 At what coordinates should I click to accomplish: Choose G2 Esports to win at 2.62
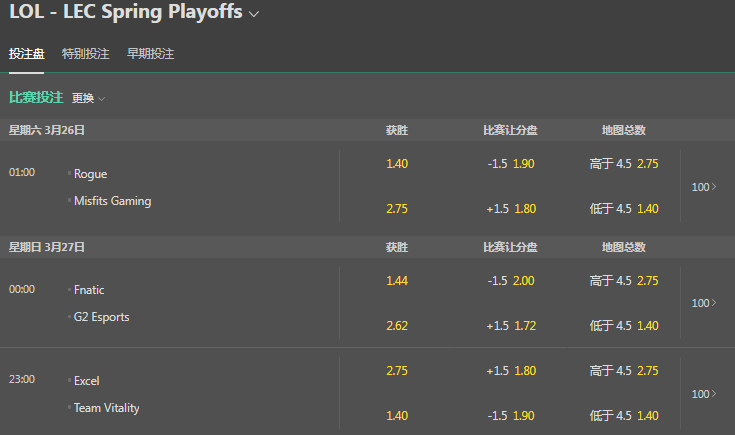point(397,325)
